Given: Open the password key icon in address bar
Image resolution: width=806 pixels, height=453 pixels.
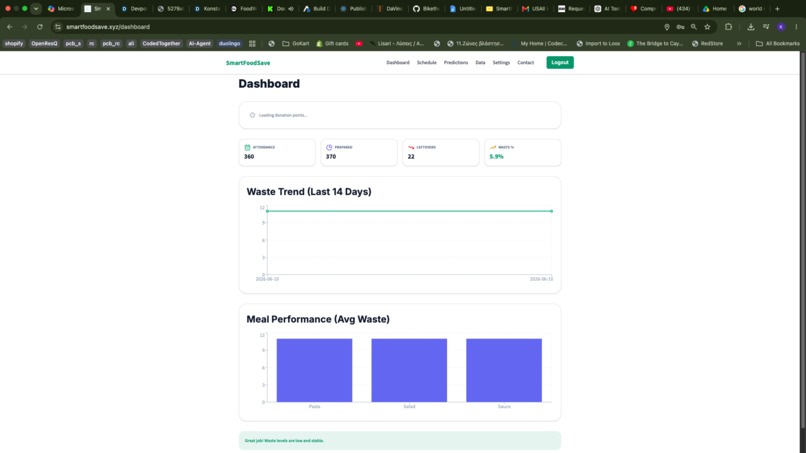Looking at the screenshot, I should coord(680,27).
